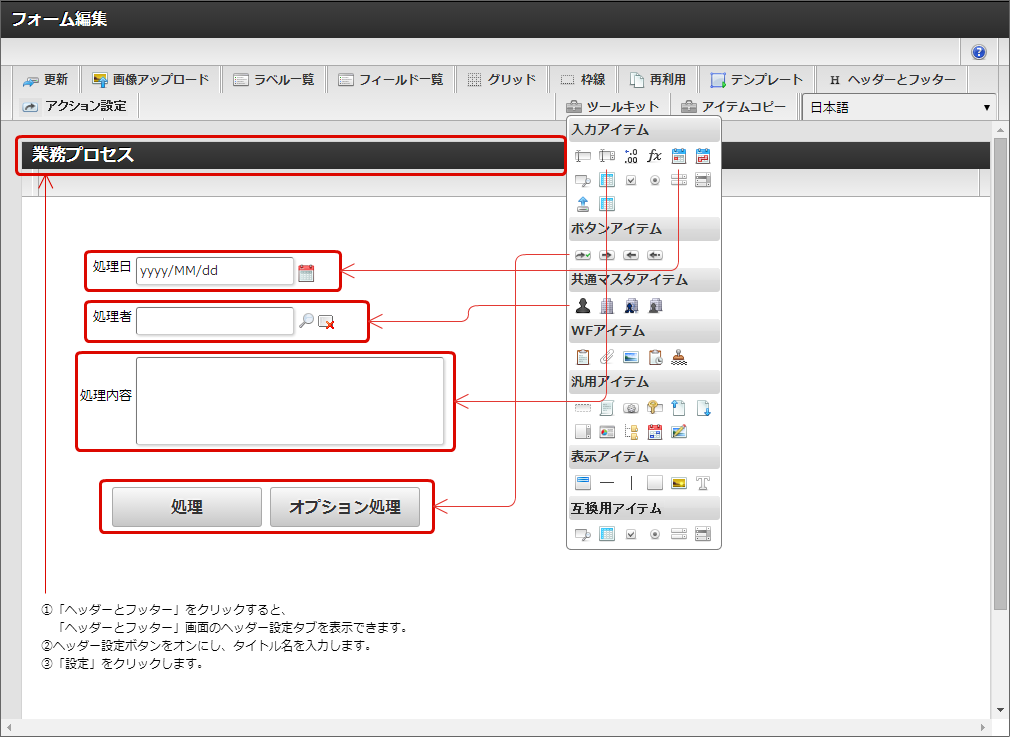Click the user icon under 共通マスタアイテム
Screen dimensions: 1010x737
[x=583, y=305]
